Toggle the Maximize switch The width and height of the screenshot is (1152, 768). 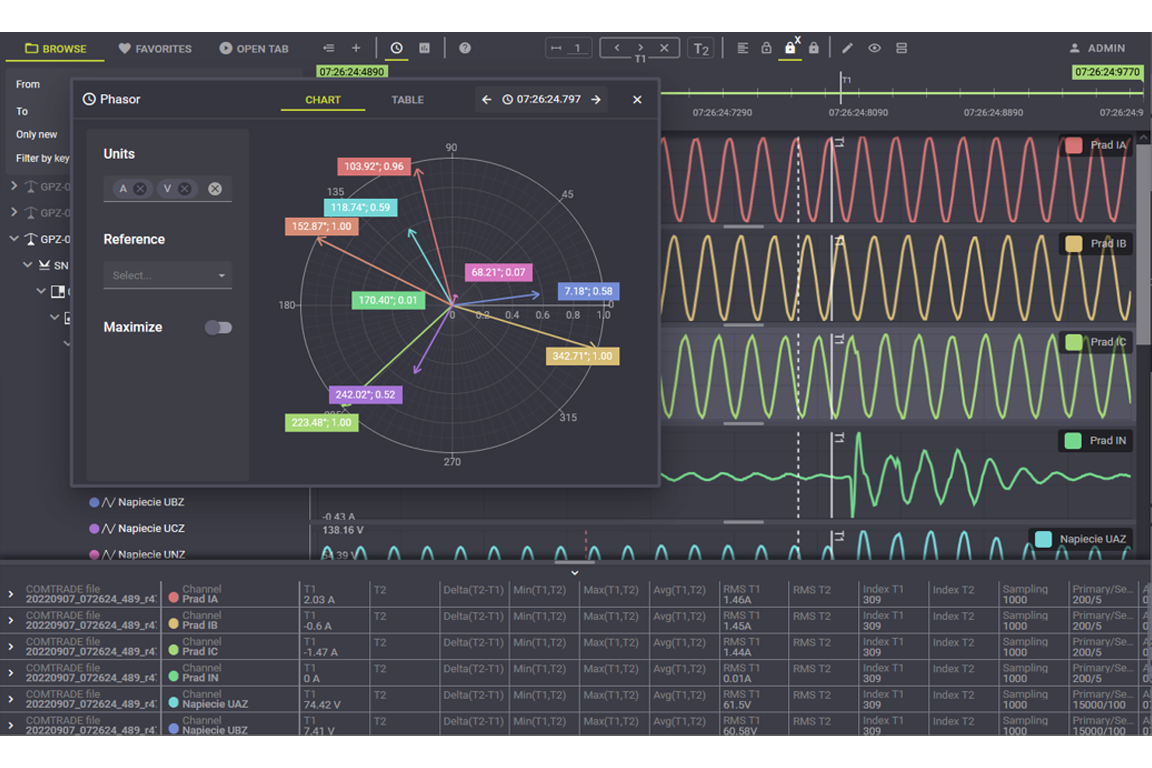tap(218, 328)
